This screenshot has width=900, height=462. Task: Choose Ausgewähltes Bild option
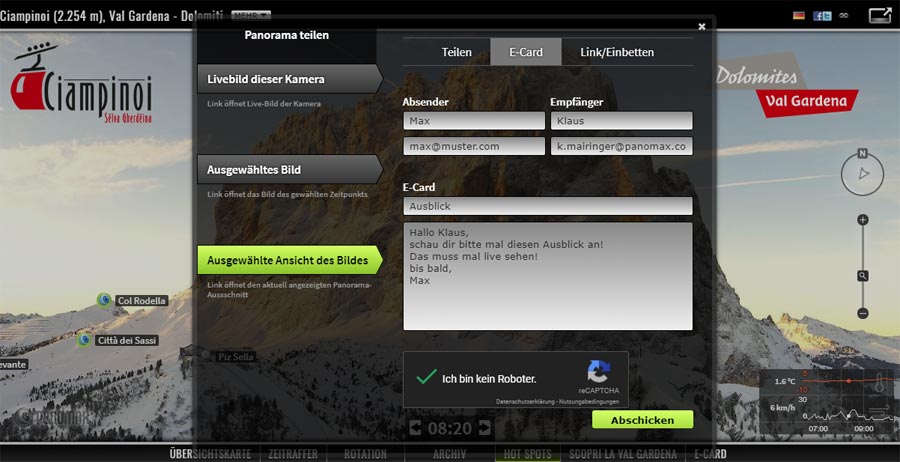point(289,170)
